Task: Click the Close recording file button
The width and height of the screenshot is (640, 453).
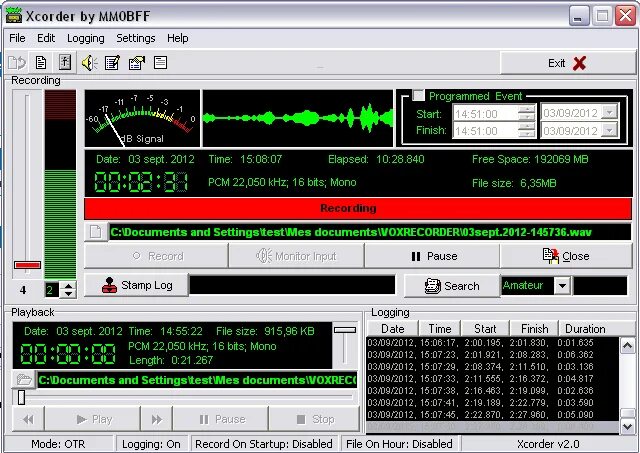Action: [x=567, y=256]
